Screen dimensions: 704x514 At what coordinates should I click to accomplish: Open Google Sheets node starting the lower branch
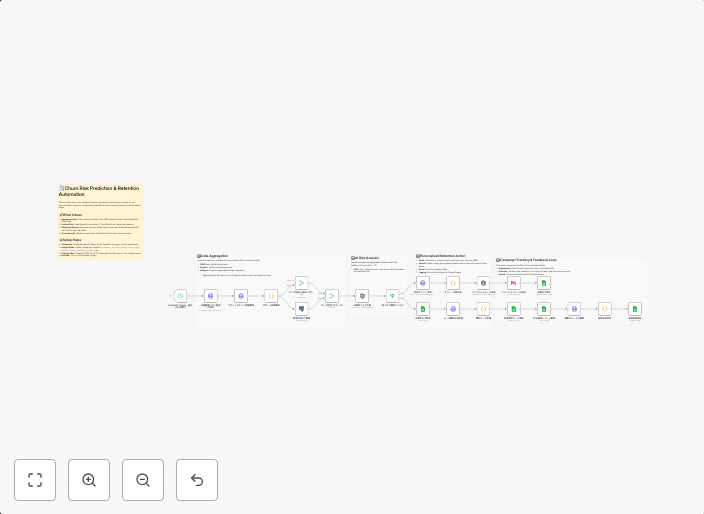(423, 309)
